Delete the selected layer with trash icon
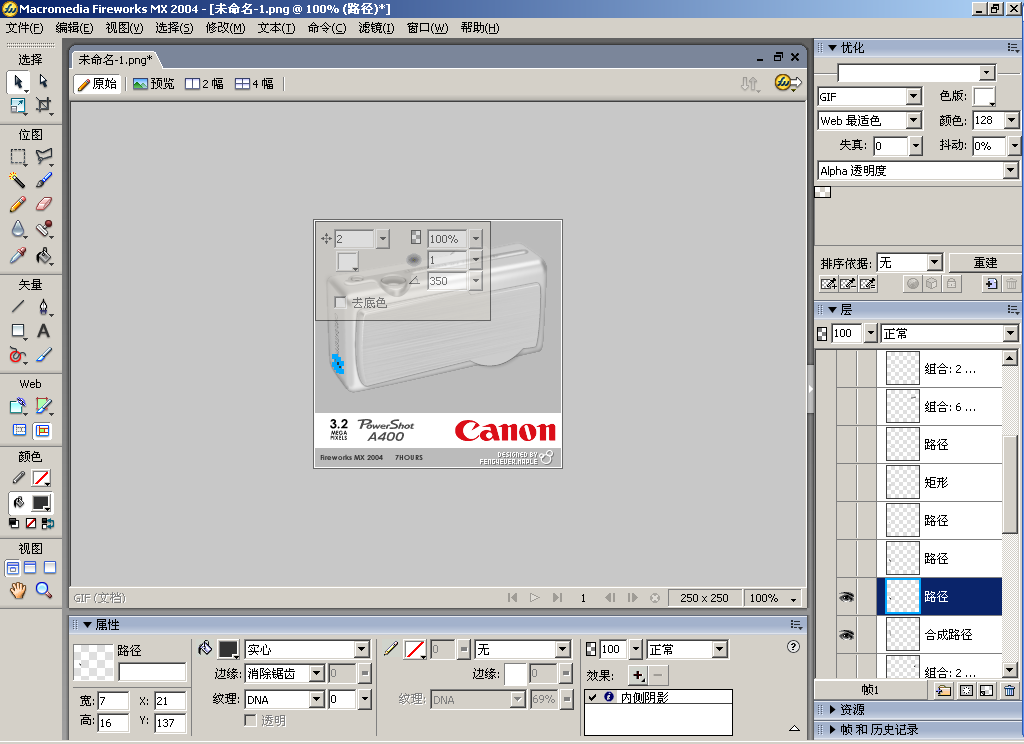The height and width of the screenshot is (744, 1024). 1010,690
